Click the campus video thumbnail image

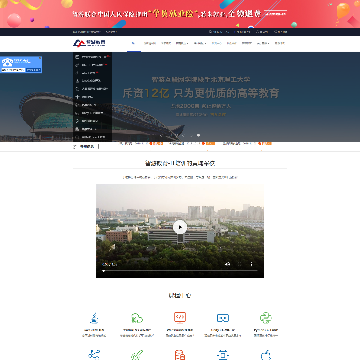tap(180, 231)
